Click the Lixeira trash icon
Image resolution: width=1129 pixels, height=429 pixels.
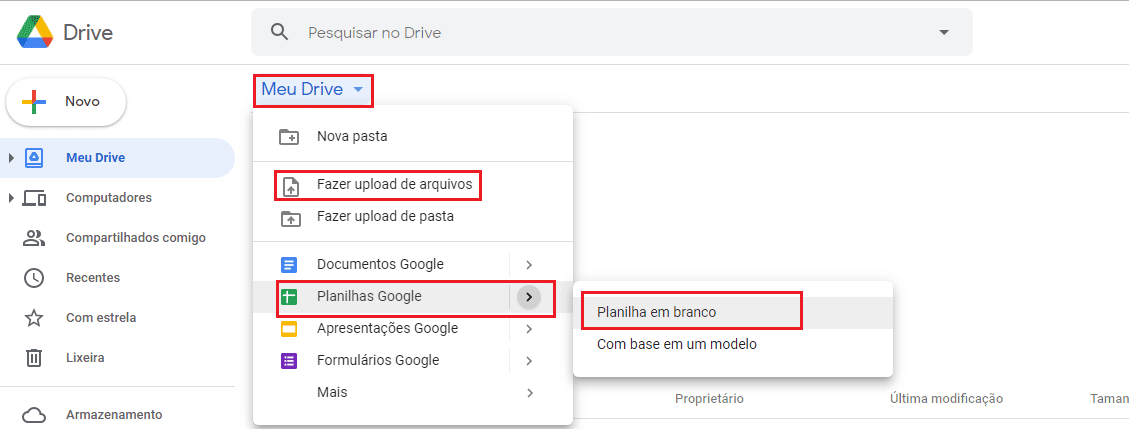click(34, 358)
